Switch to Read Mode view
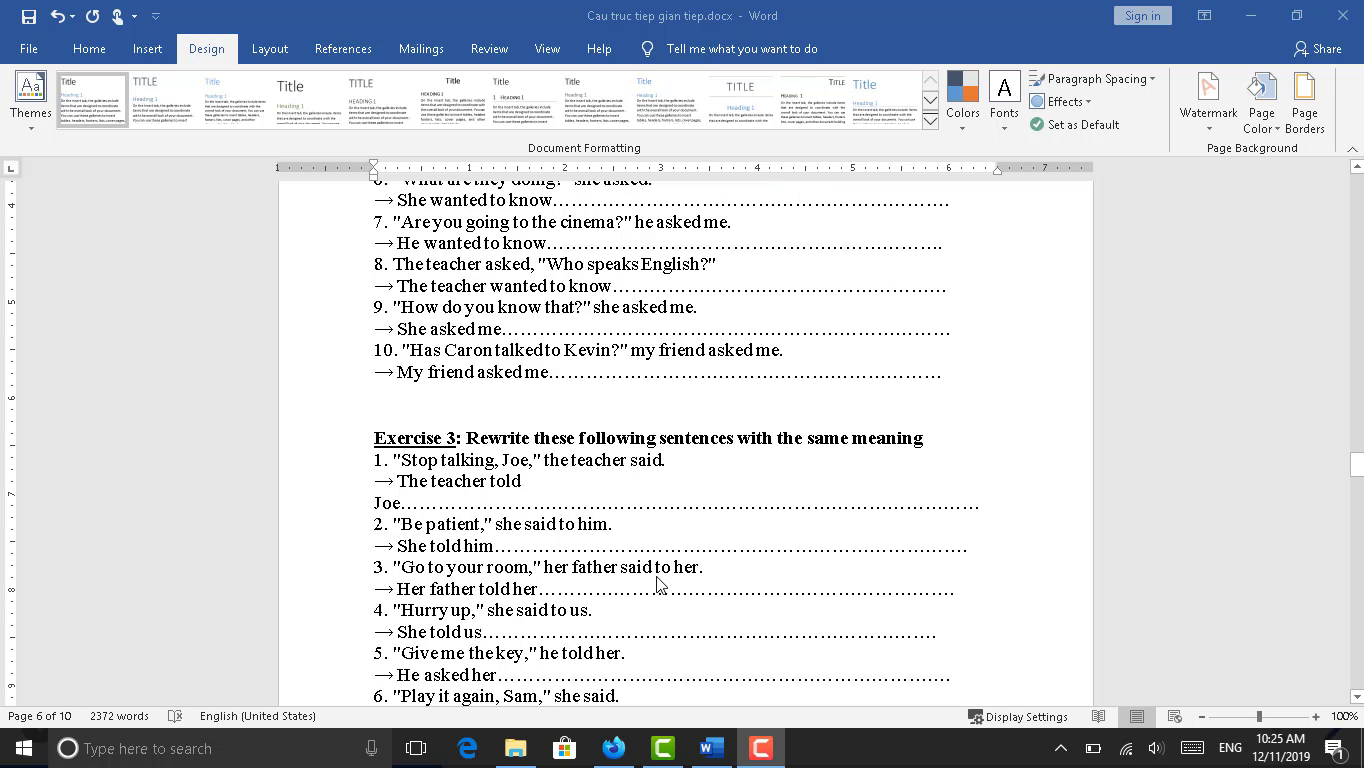This screenshot has width=1364, height=768. pos(1099,716)
